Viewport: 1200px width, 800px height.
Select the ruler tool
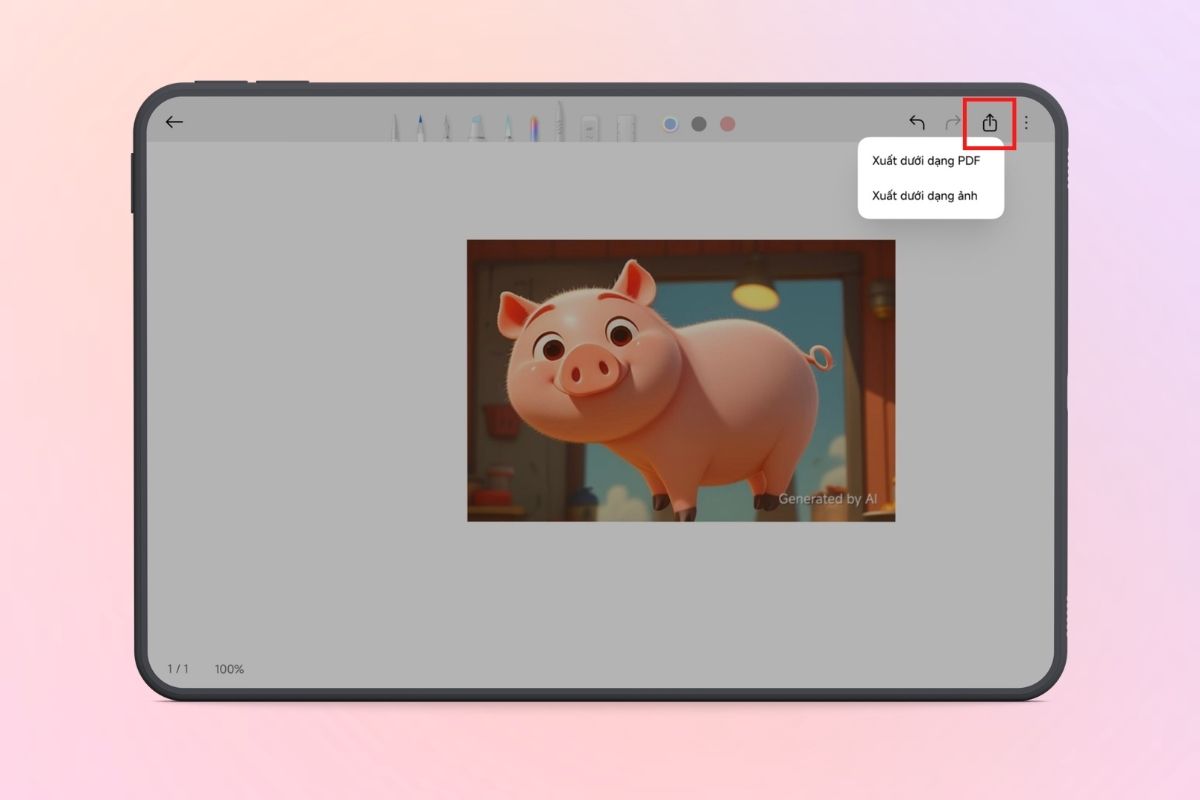pos(626,122)
